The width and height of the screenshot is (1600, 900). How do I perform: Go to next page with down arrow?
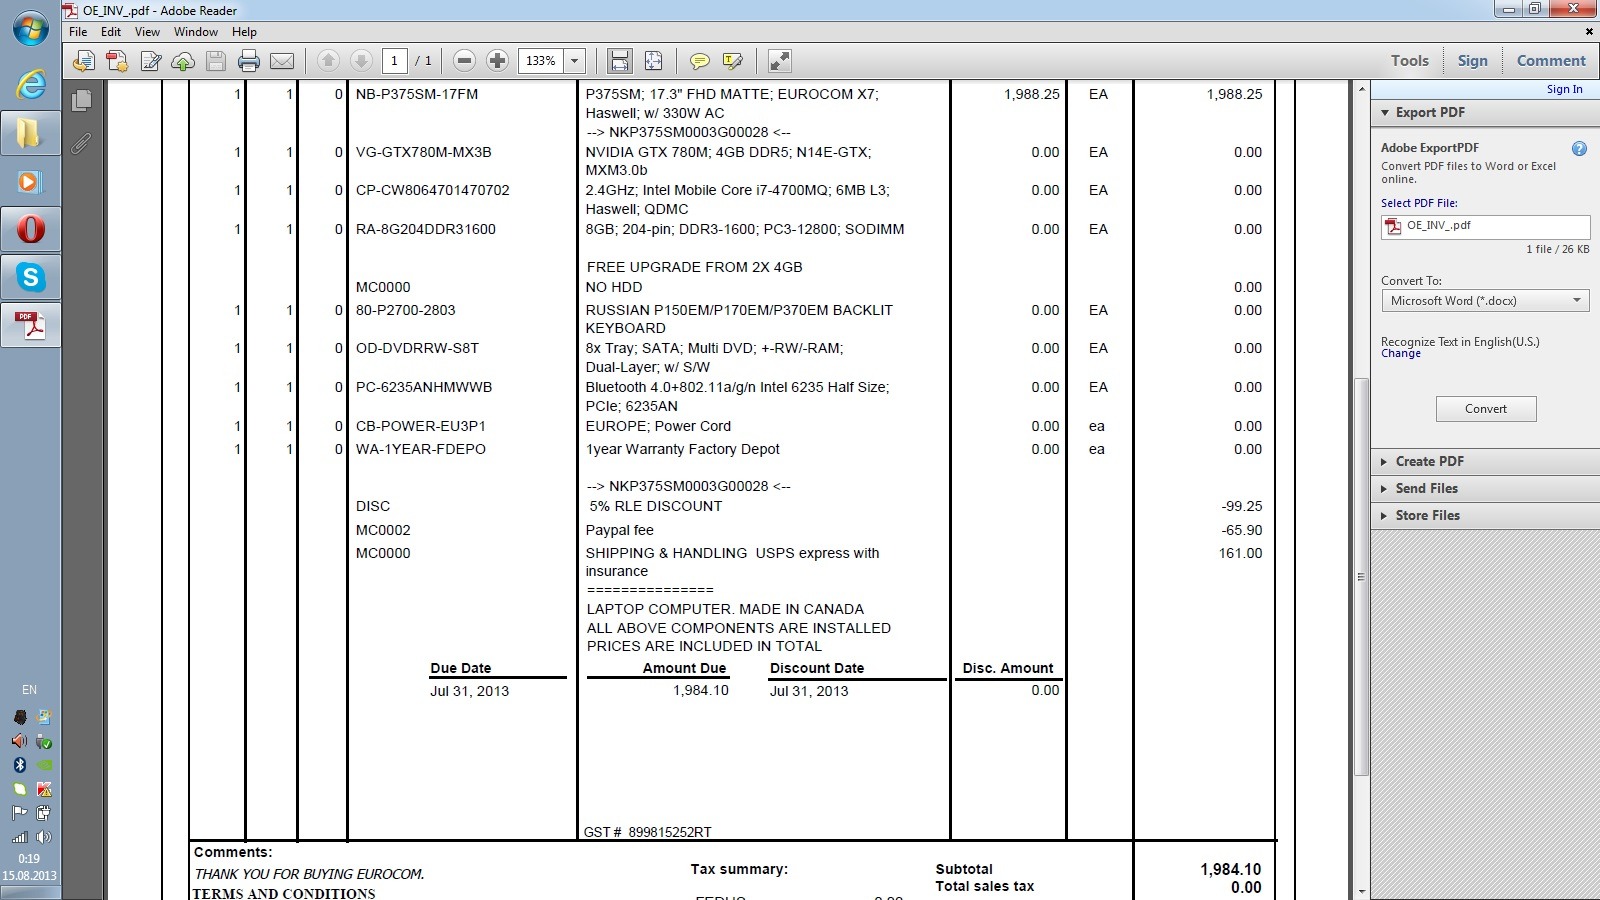pos(361,61)
